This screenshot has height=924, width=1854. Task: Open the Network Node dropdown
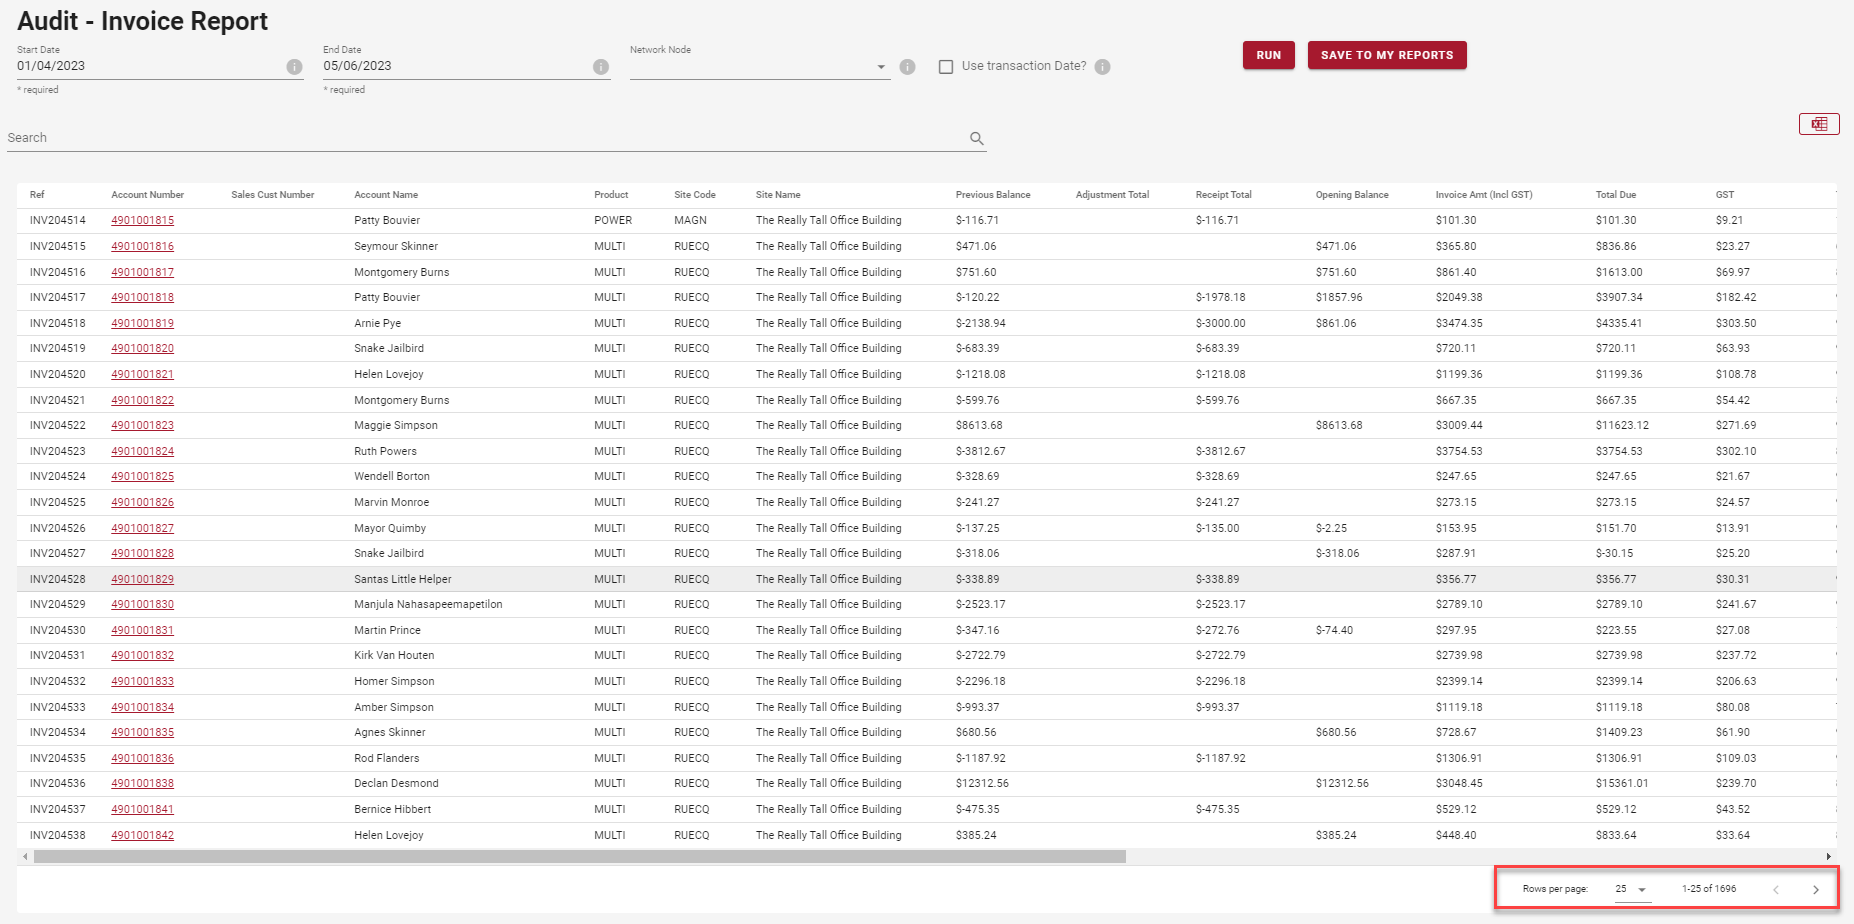pyautogui.click(x=880, y=67)
